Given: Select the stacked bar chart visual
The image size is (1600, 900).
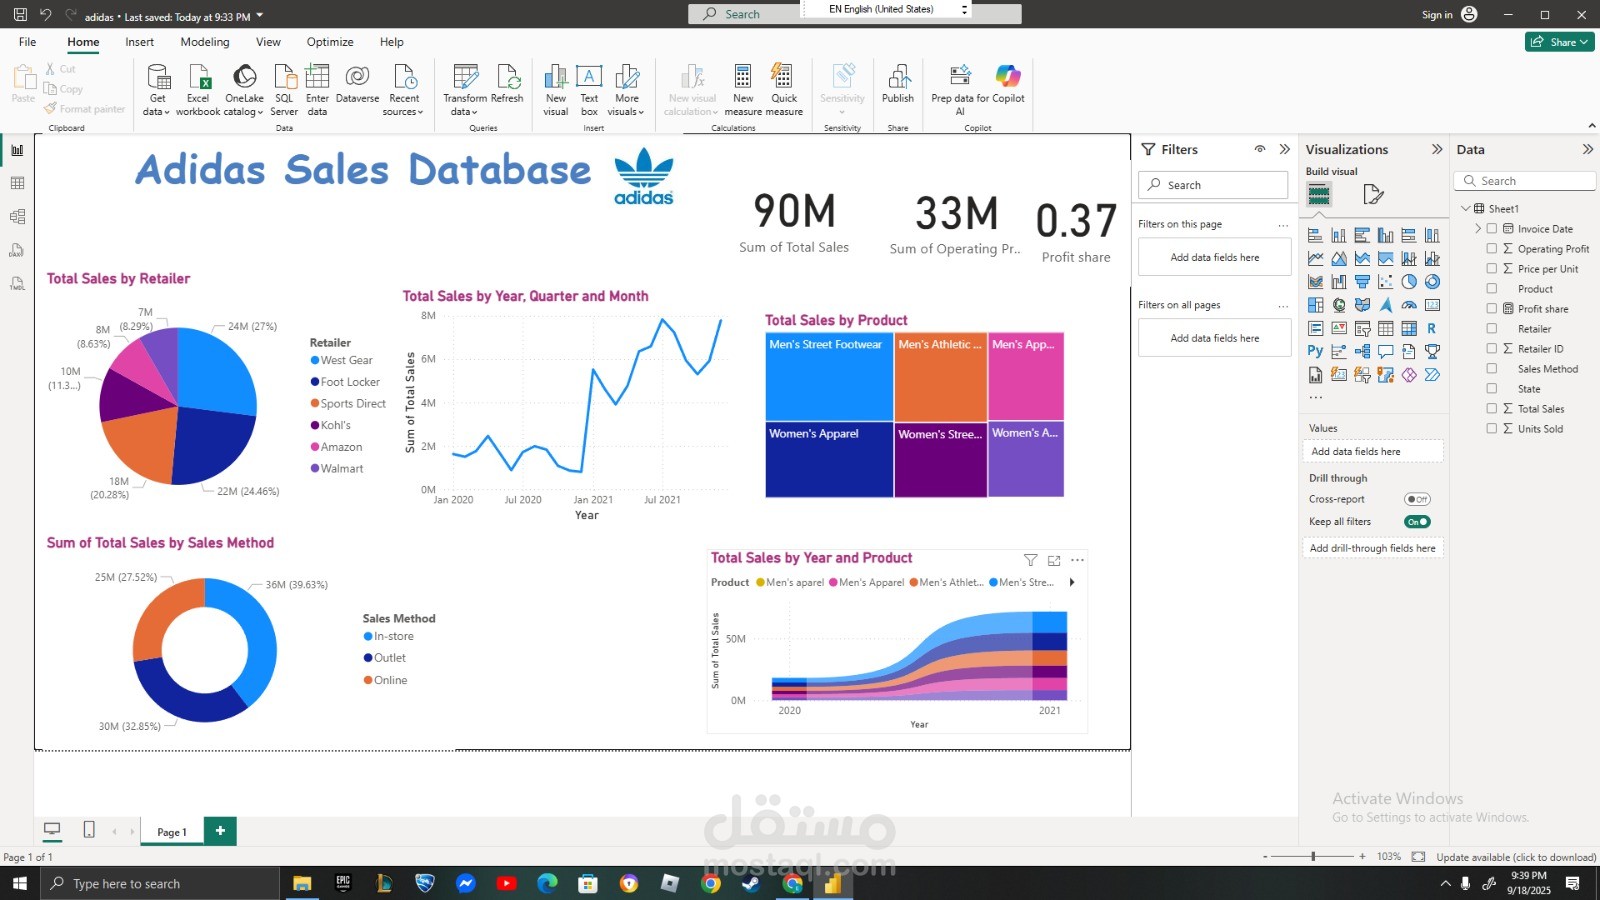Looking at the screenshot, I should [1315, 235].
